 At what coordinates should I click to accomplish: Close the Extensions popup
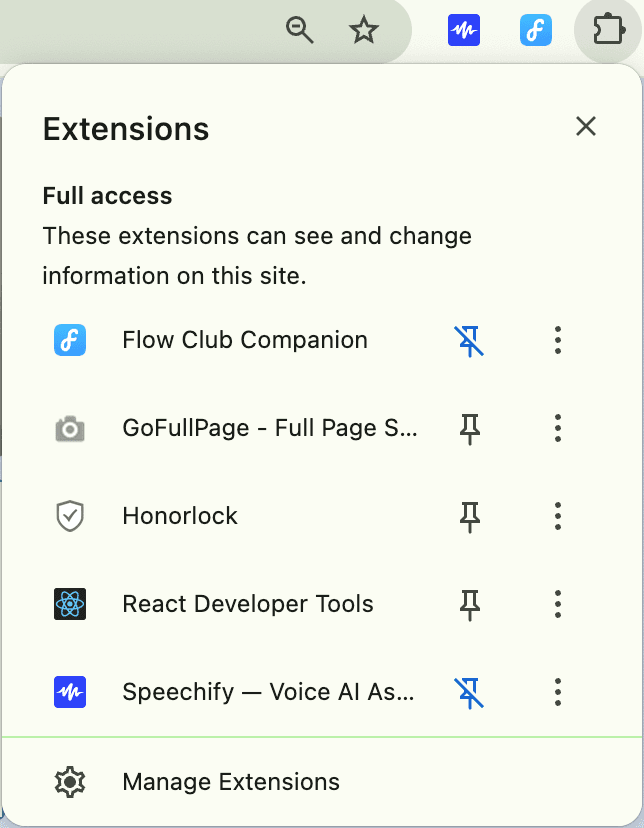(x=585, y=127)
